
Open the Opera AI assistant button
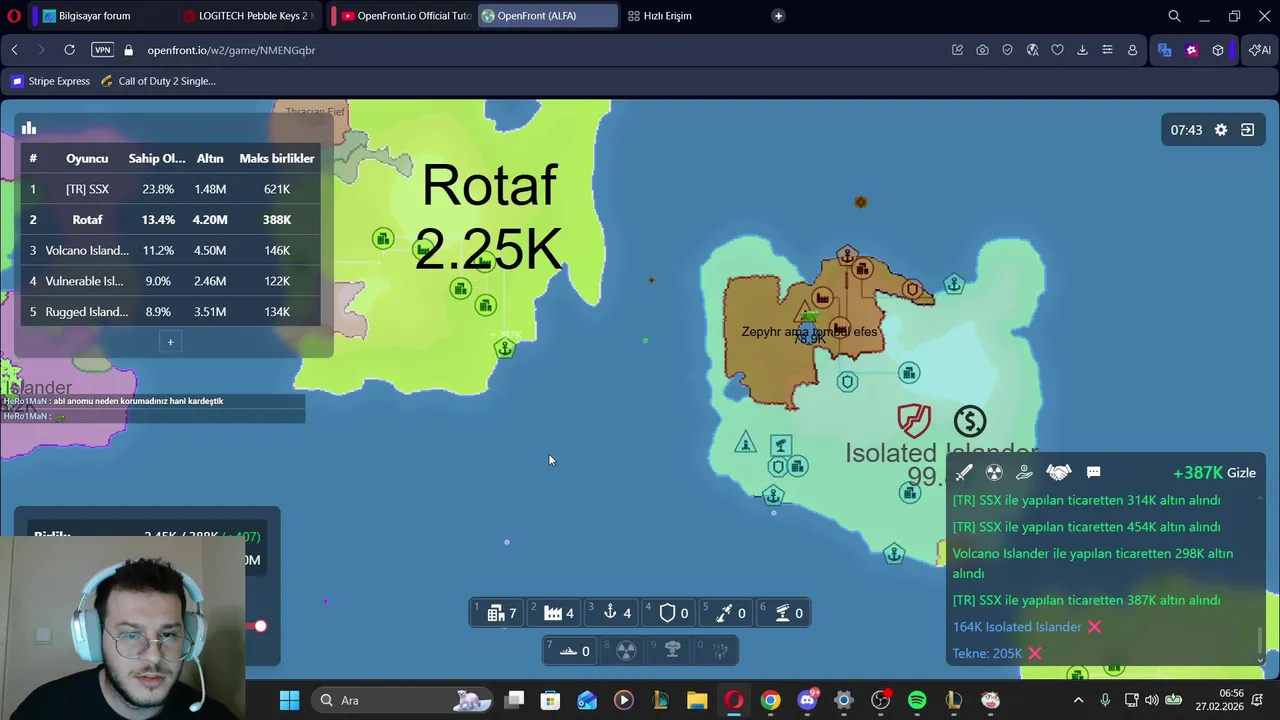click(1260, 50)
